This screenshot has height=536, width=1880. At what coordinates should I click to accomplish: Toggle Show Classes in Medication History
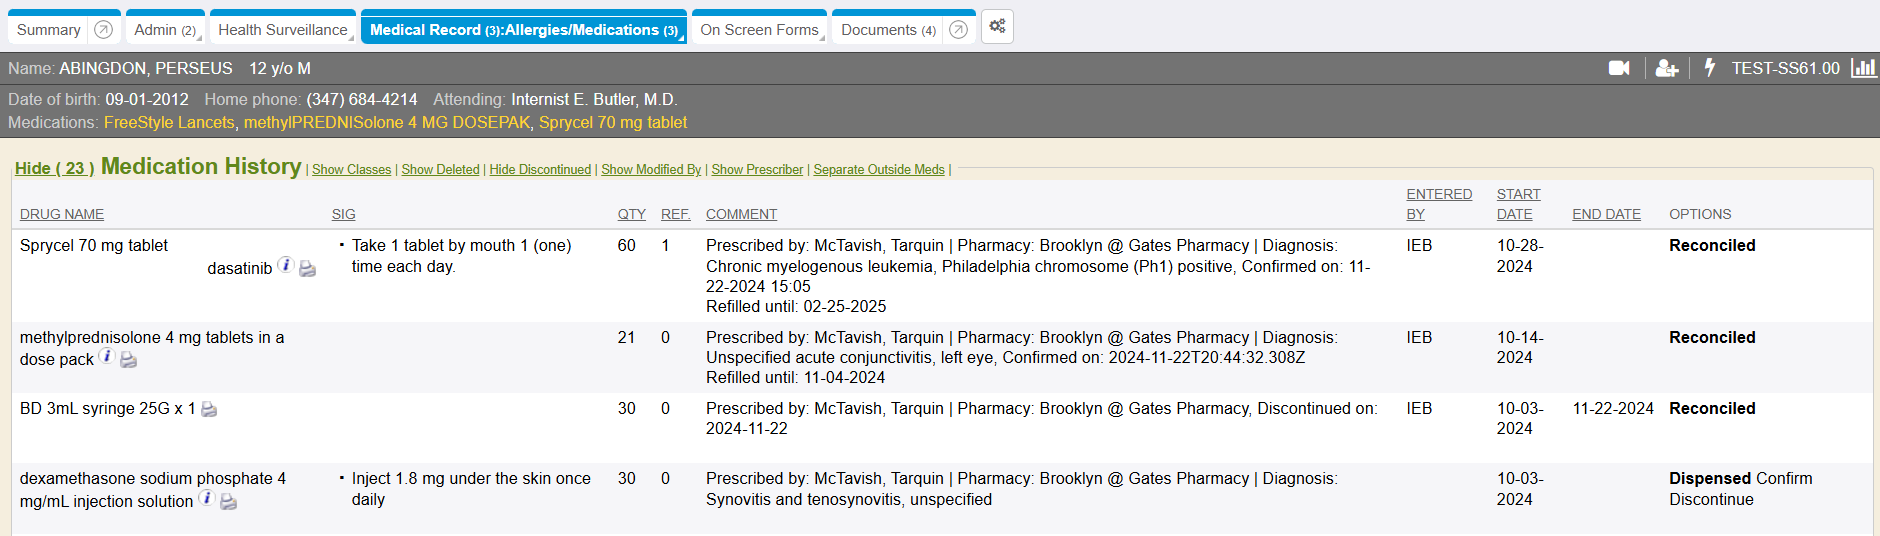pyautogui.click(x=351, y=170)
